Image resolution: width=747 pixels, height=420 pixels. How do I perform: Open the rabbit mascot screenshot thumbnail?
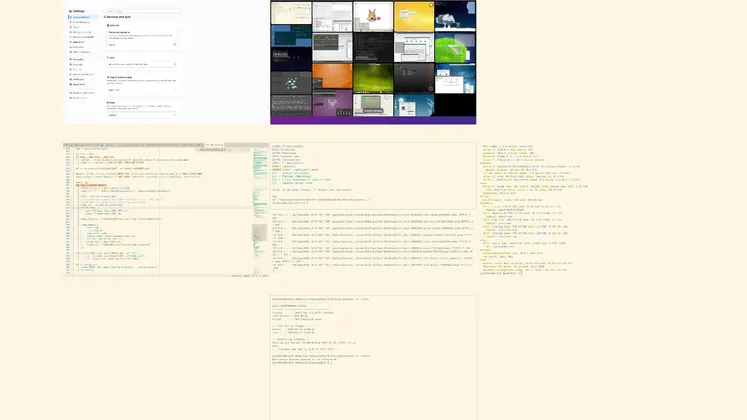click(373, 16)
